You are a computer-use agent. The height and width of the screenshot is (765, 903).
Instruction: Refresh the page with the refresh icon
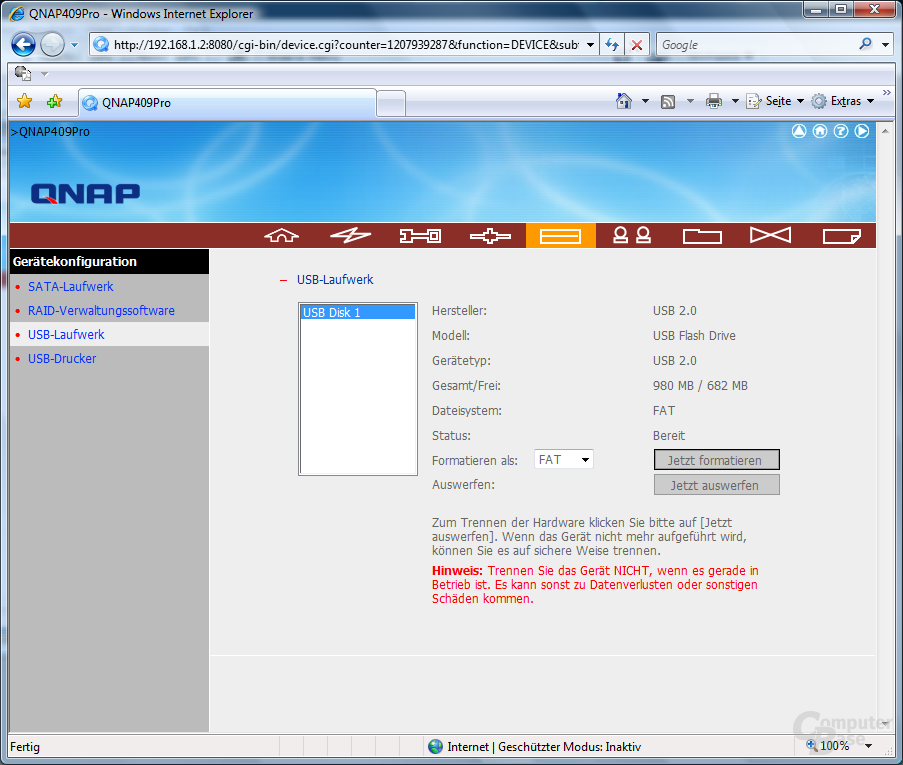point(612,44)
